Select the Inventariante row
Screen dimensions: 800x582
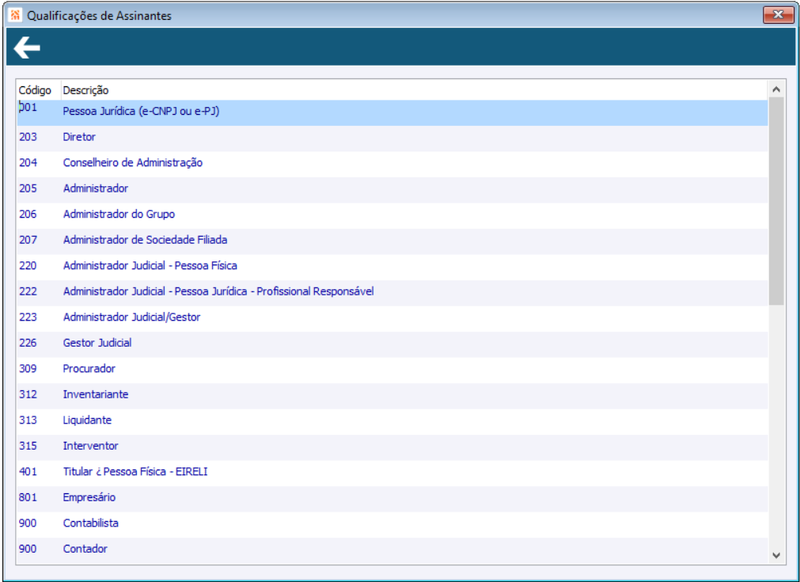[x=392, y=396]
